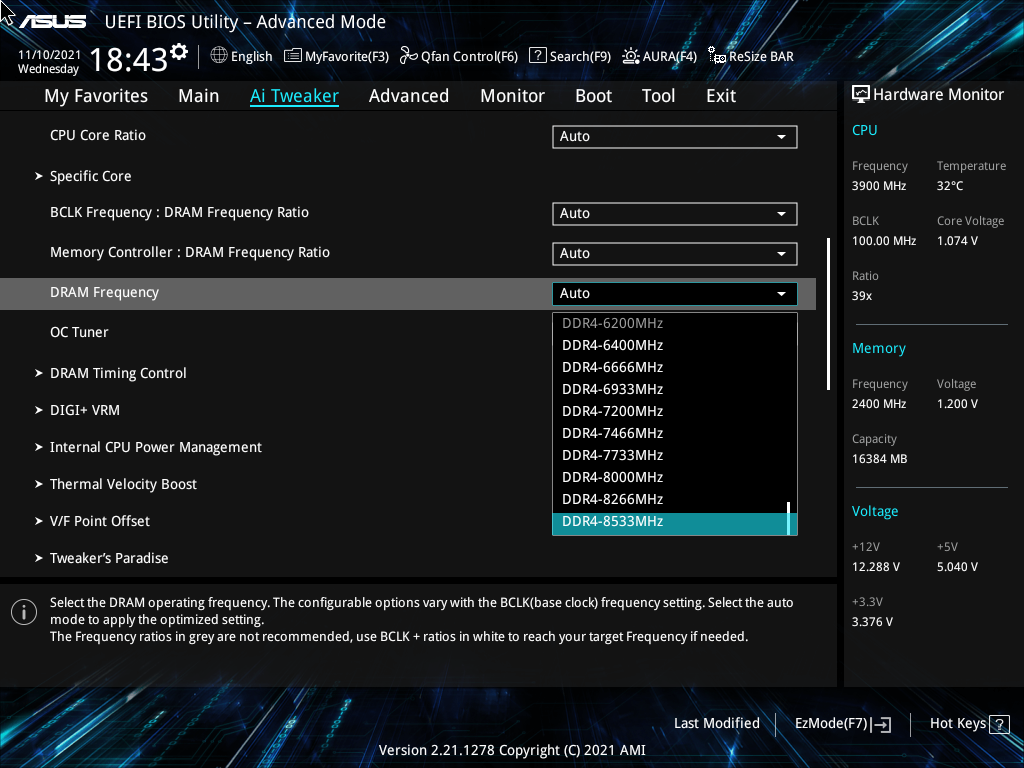Click the Memory Voltage 1.200 V value
Screen dimensions: 1024x768
coord(957,404)
